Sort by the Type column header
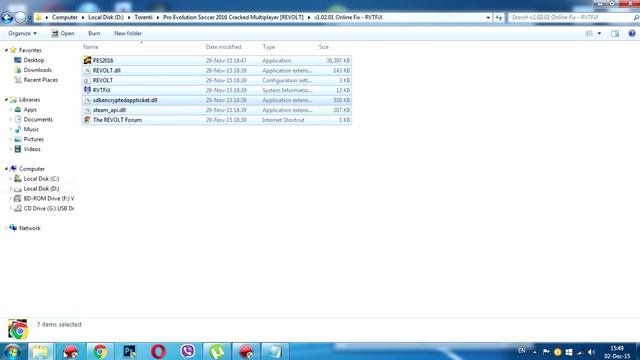Screen dimensions: 640x360 coord(269,47)
